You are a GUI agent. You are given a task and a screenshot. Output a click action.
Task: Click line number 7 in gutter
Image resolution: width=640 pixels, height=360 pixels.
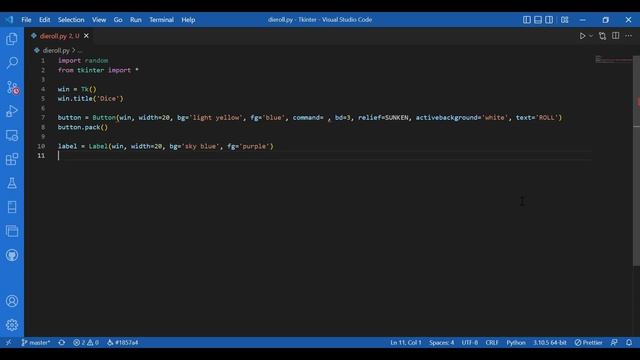coord(43,118)
